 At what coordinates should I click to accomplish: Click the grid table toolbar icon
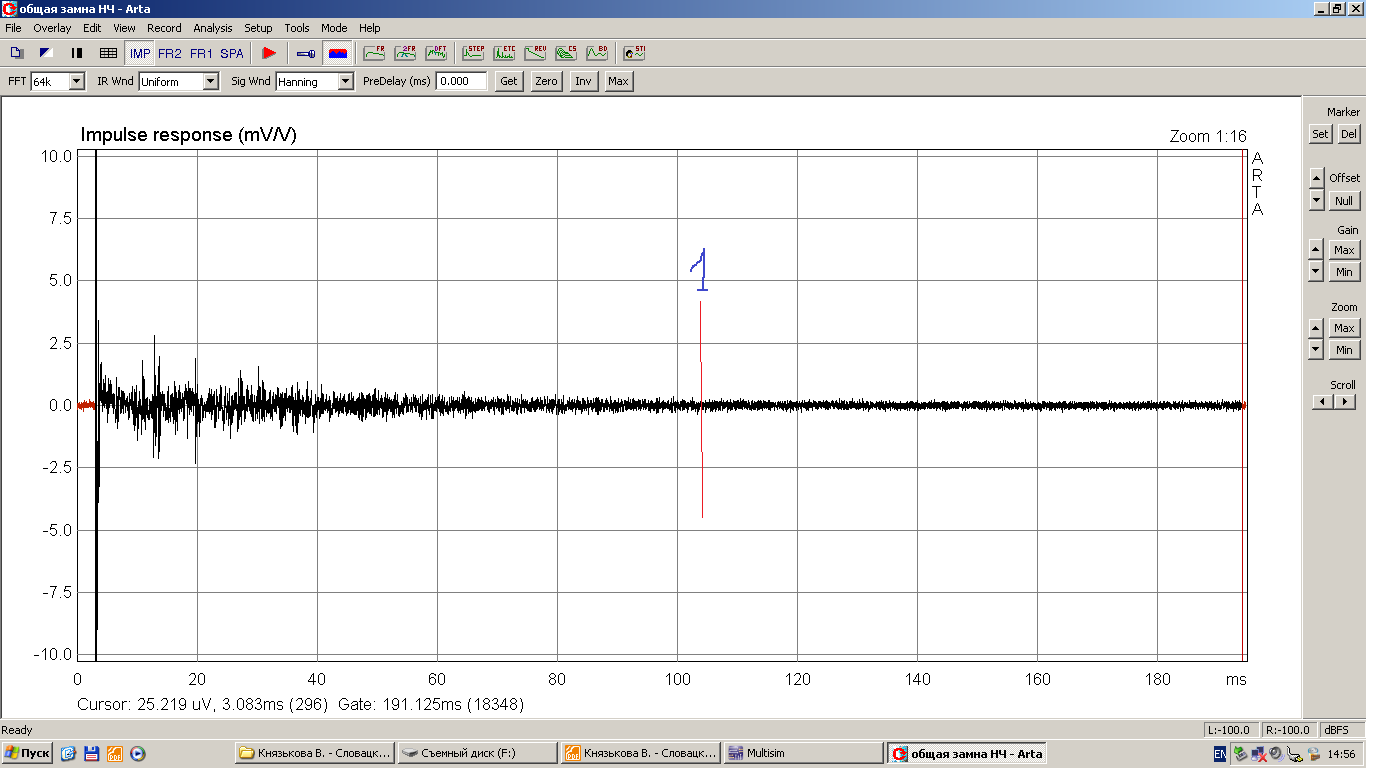point(108,53)
